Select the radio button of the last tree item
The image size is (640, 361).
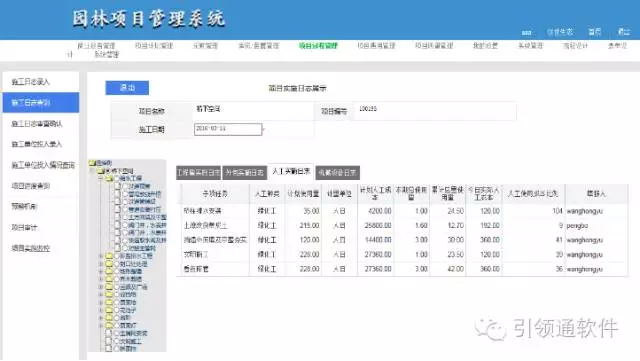(117, 348)
